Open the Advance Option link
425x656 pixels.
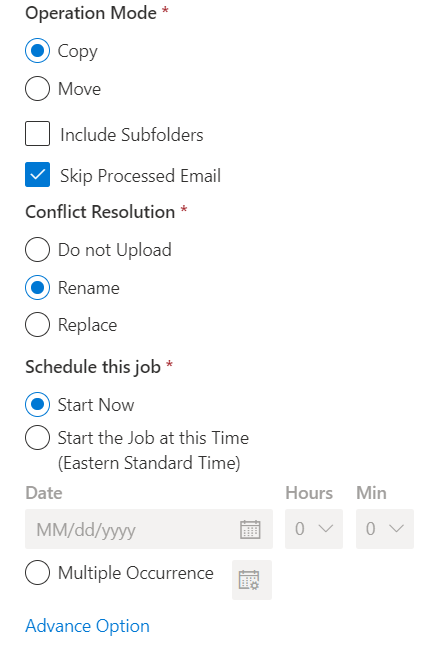[87, 626]
